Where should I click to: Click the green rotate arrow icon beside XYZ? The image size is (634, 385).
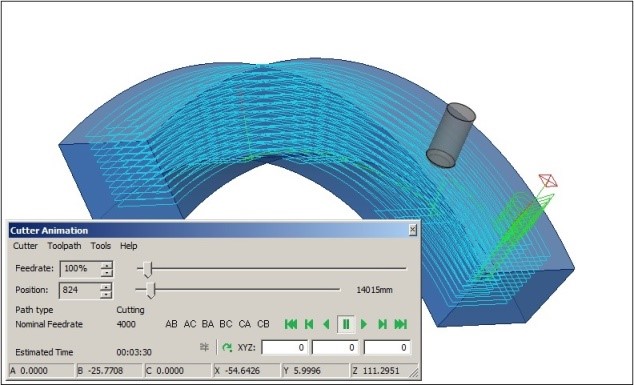click(227, 347)
